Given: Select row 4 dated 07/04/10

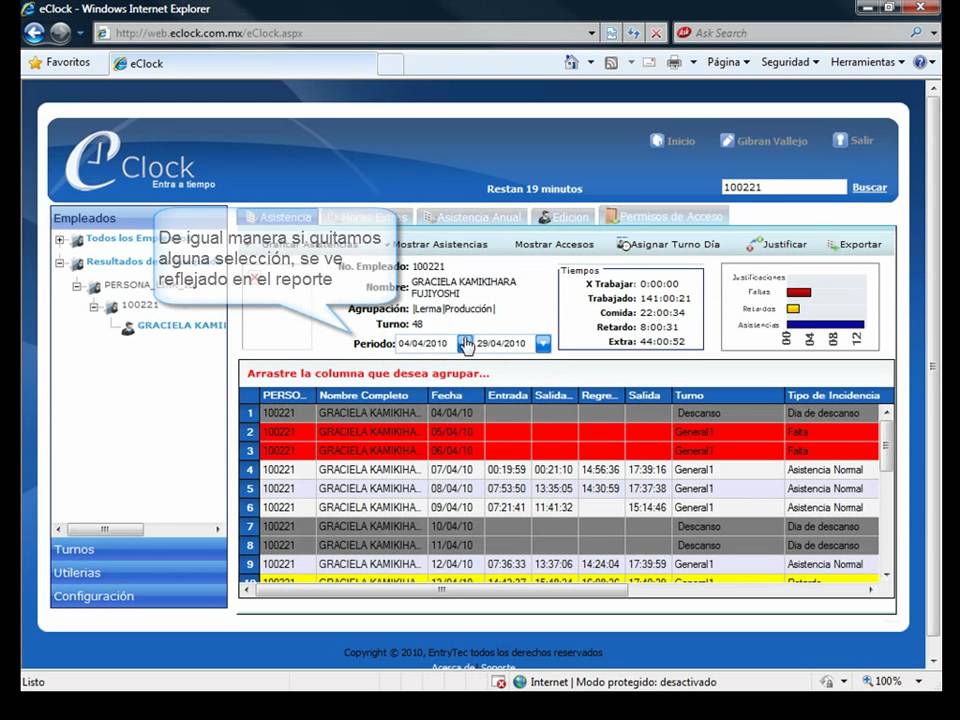Looking at the screenshot, I should click(x=560, y=470).
